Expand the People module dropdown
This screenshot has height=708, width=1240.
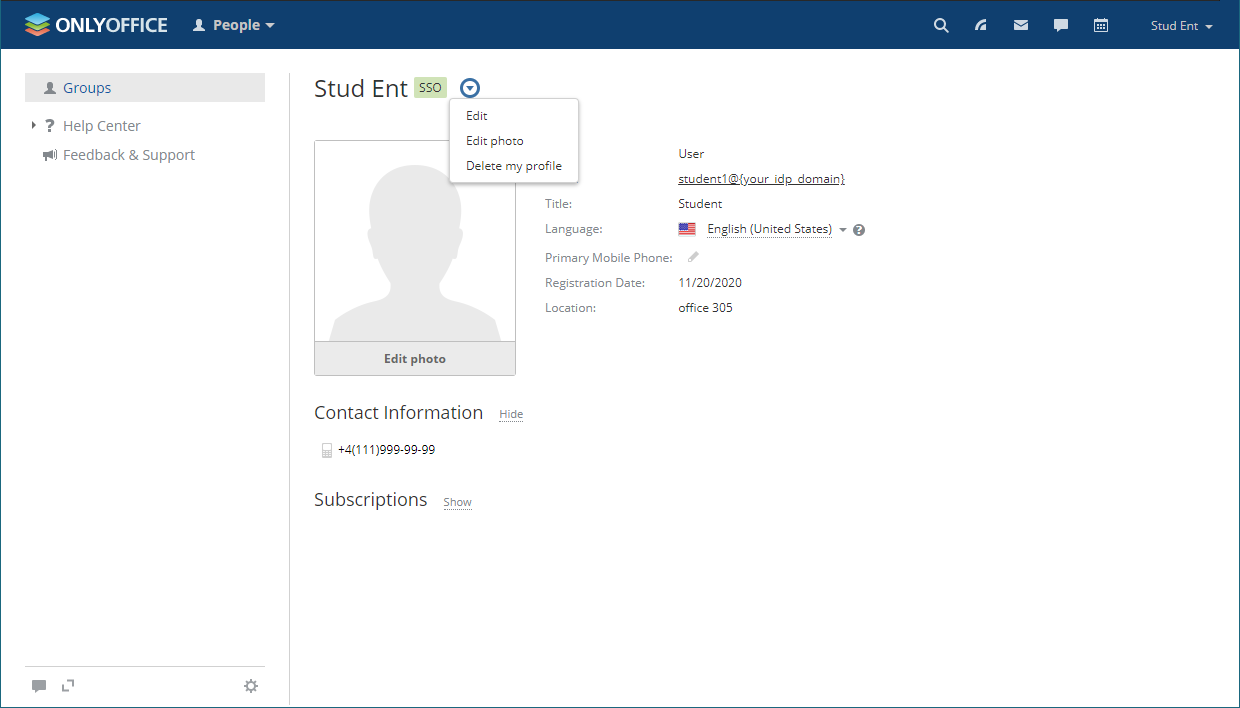point(233,25)
